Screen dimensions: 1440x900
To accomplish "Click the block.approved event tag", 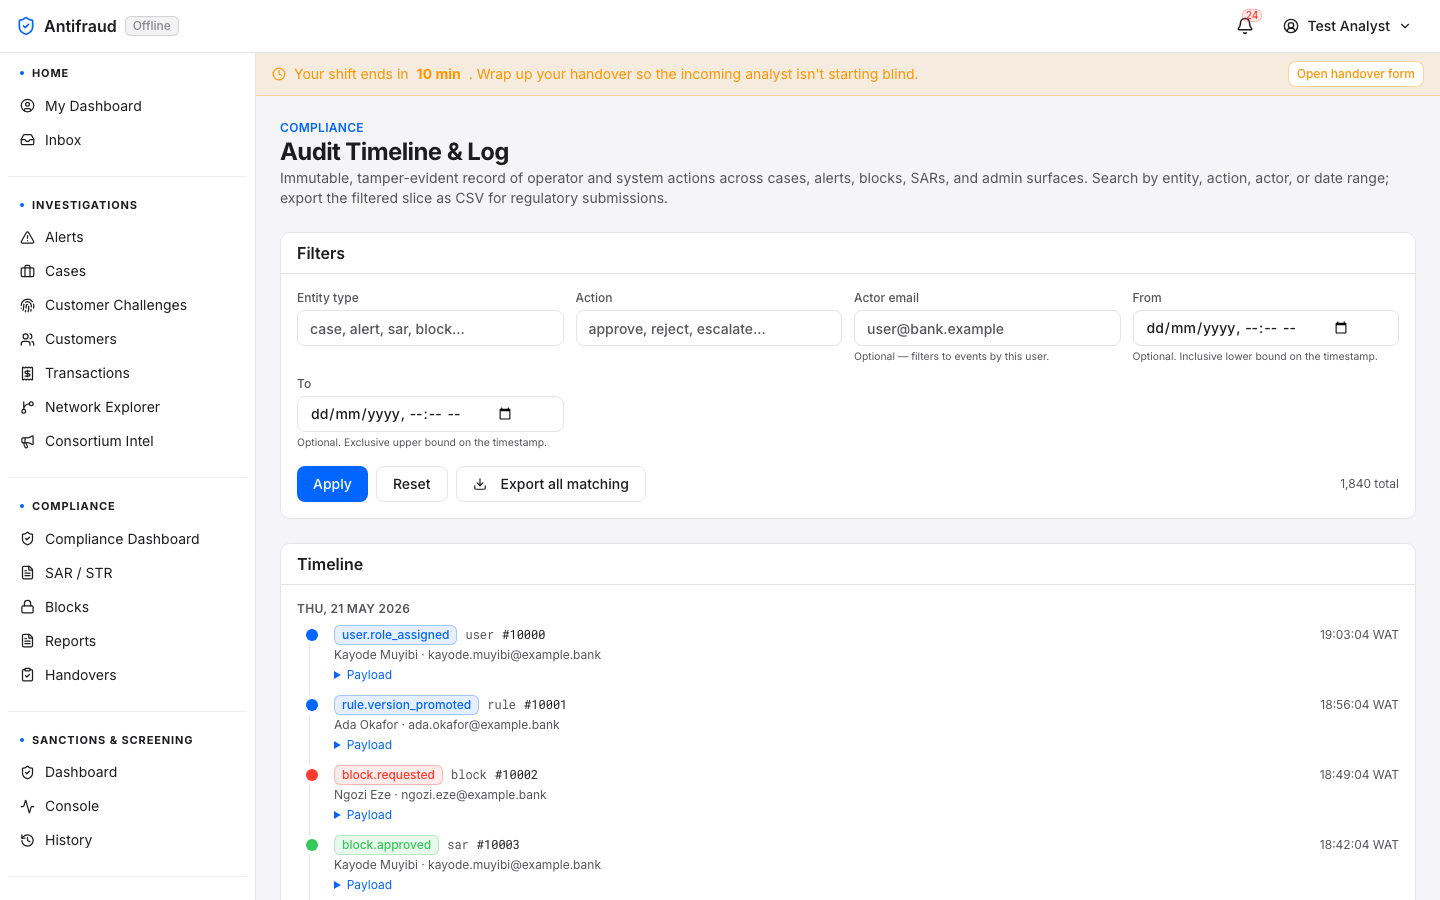I will coord(386,845).
